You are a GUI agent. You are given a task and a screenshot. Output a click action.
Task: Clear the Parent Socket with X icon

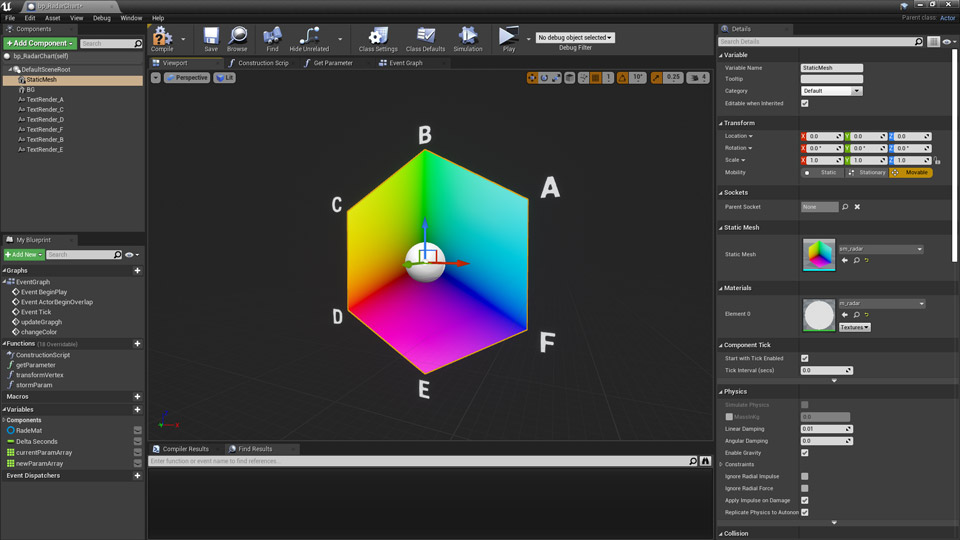(857, 207)
